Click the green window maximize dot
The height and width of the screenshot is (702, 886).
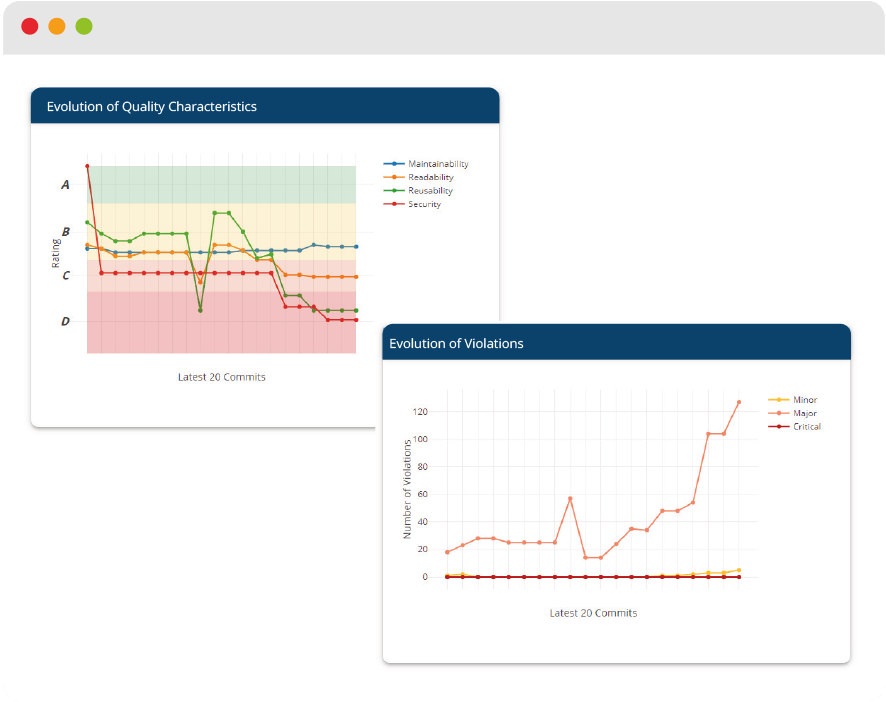click(84, 27)
